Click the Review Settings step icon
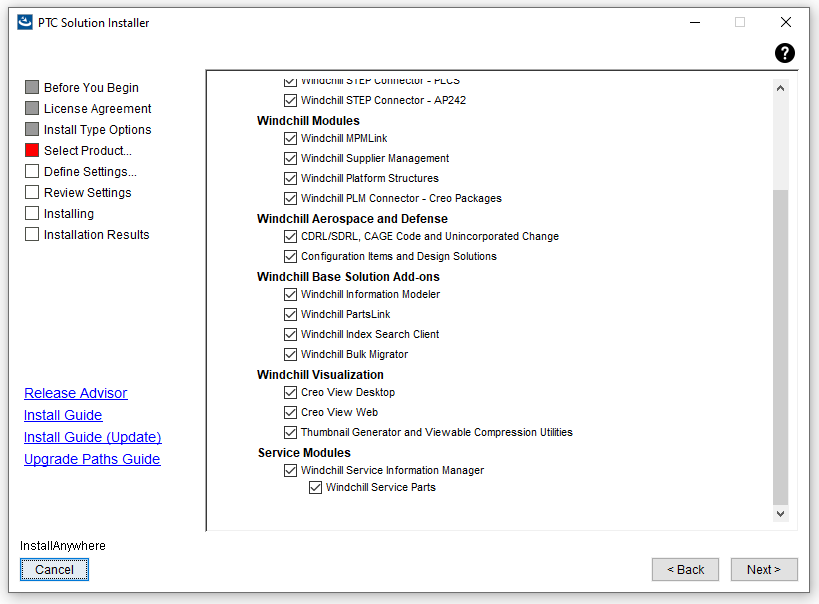 [x=32, y=192]
